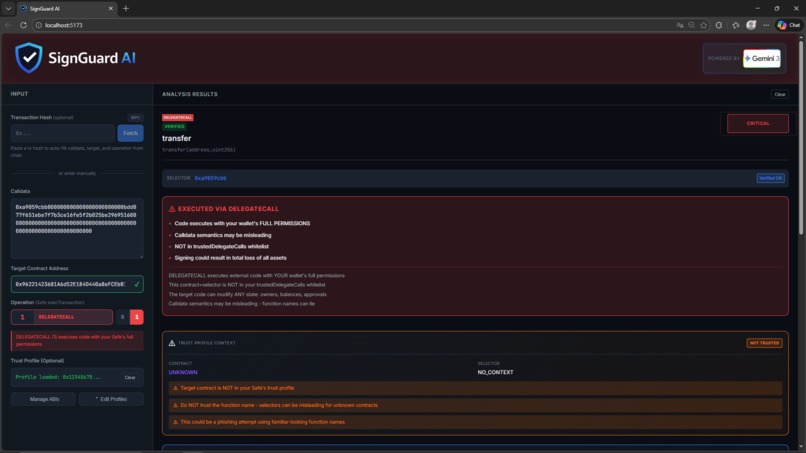Click the NO_CONTEXT selector value
The width and height of the screenshot is (806, 453).
tap(496, 372)
